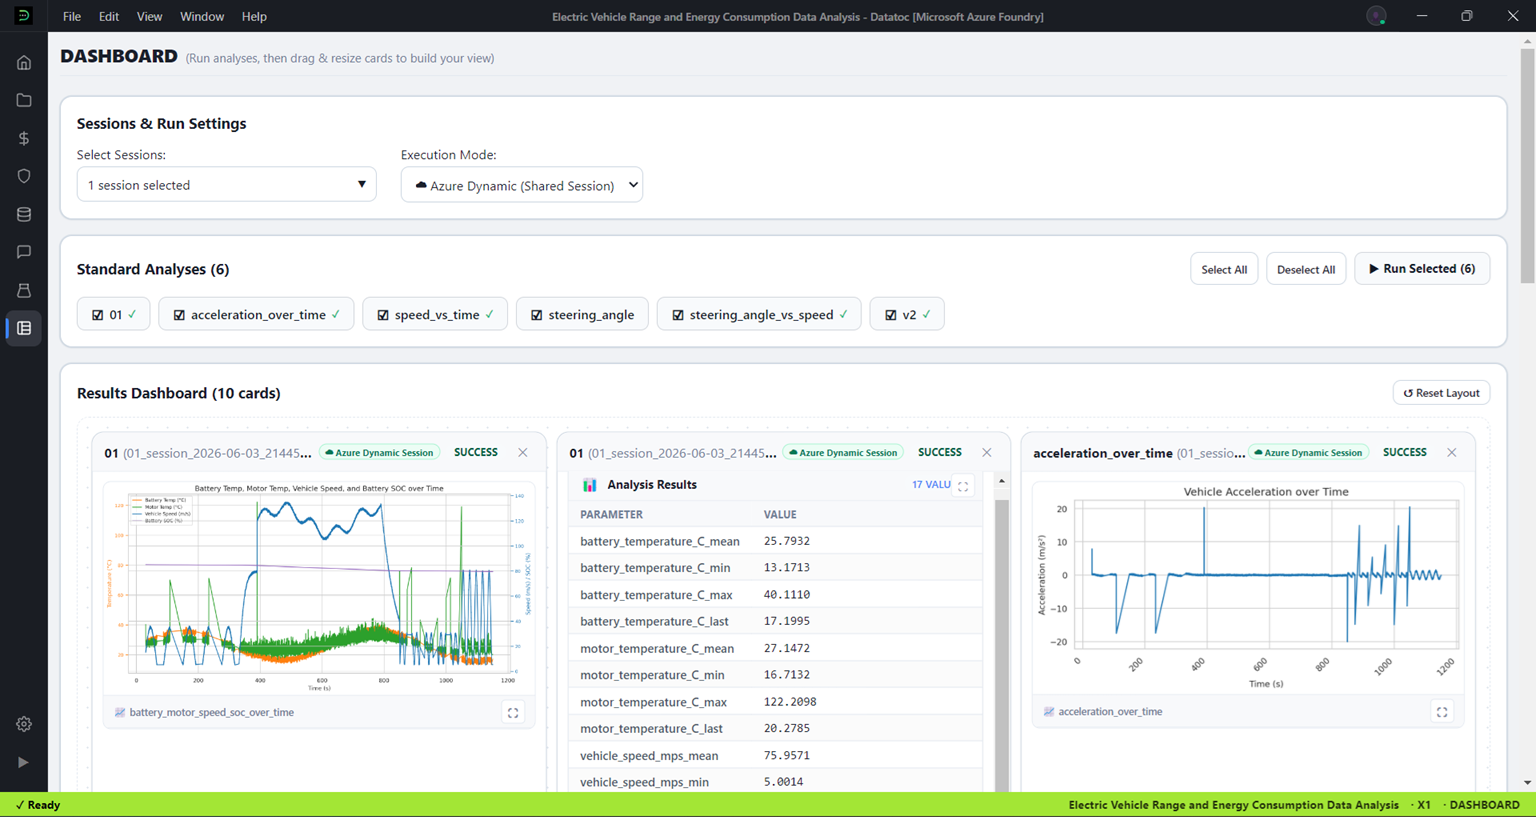Open the database icon in sidebar
1536x817 pixels.
tap(24, 214)
